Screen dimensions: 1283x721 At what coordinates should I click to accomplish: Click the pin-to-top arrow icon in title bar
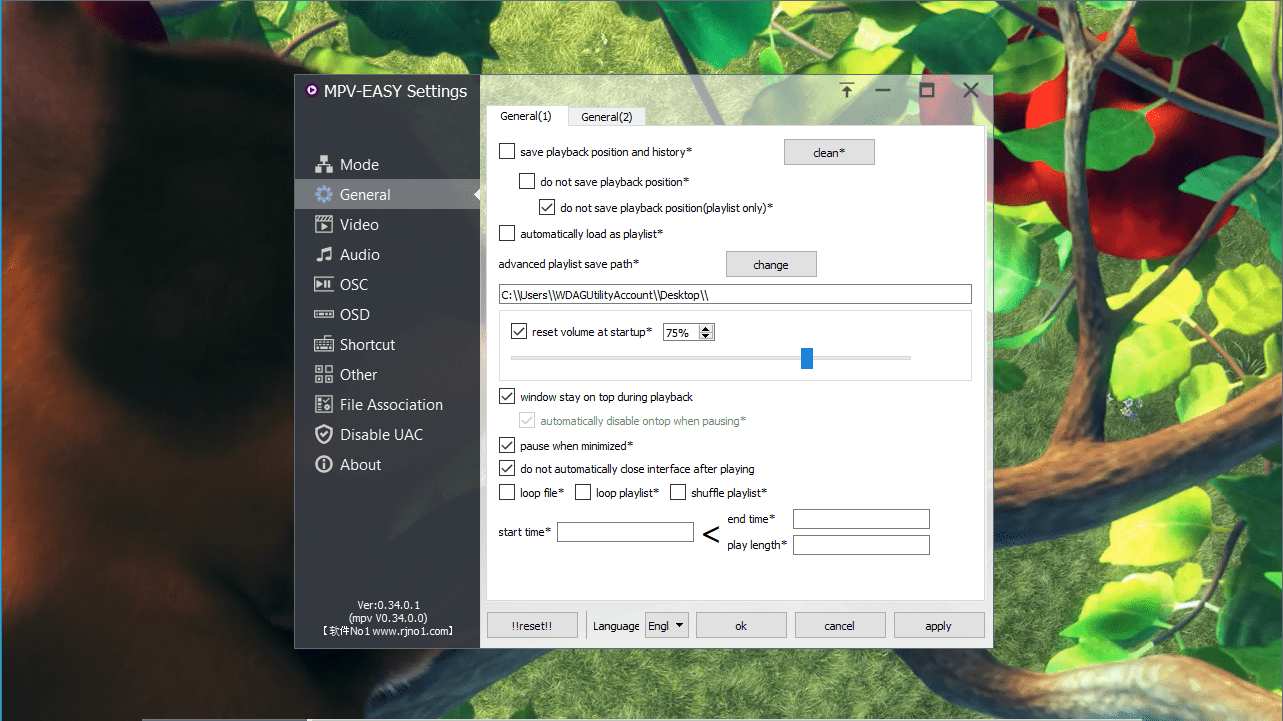847,91
